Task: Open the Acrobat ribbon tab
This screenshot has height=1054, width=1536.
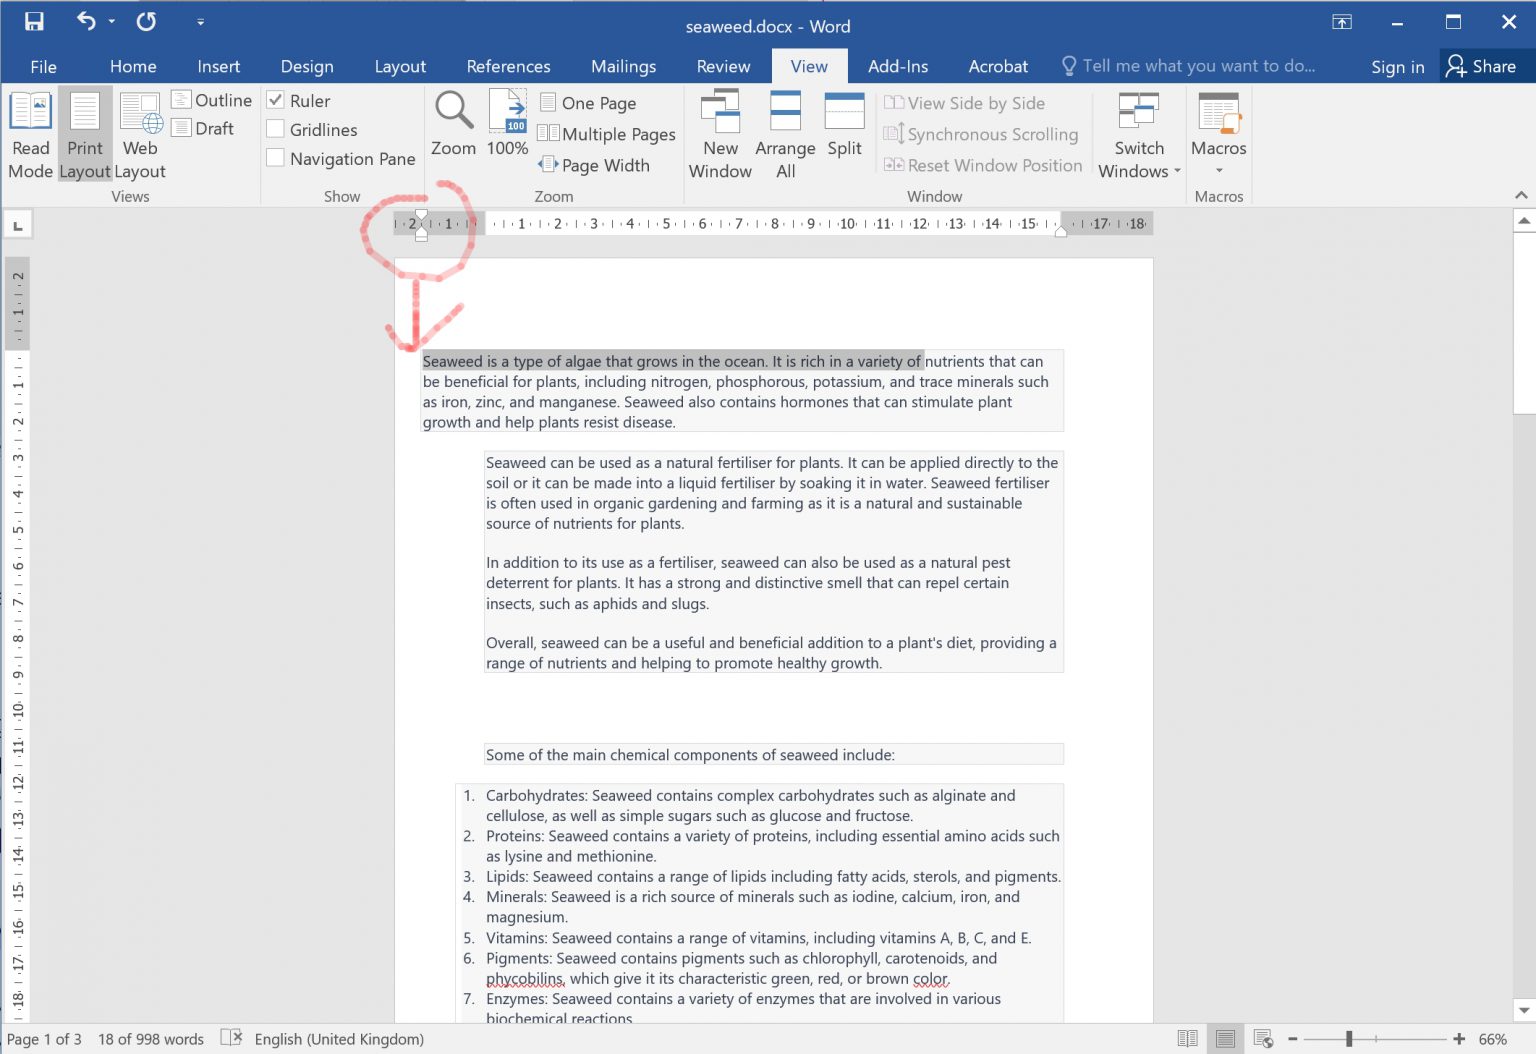Action: coord(997,66)
